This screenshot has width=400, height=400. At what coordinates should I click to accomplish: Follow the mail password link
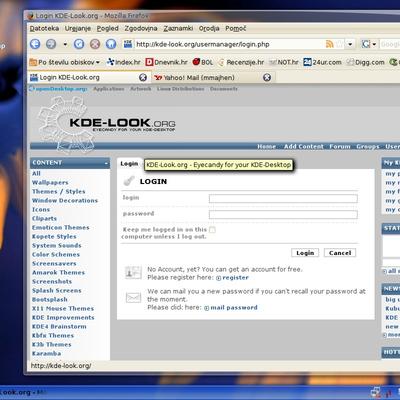tap(234, 308)
